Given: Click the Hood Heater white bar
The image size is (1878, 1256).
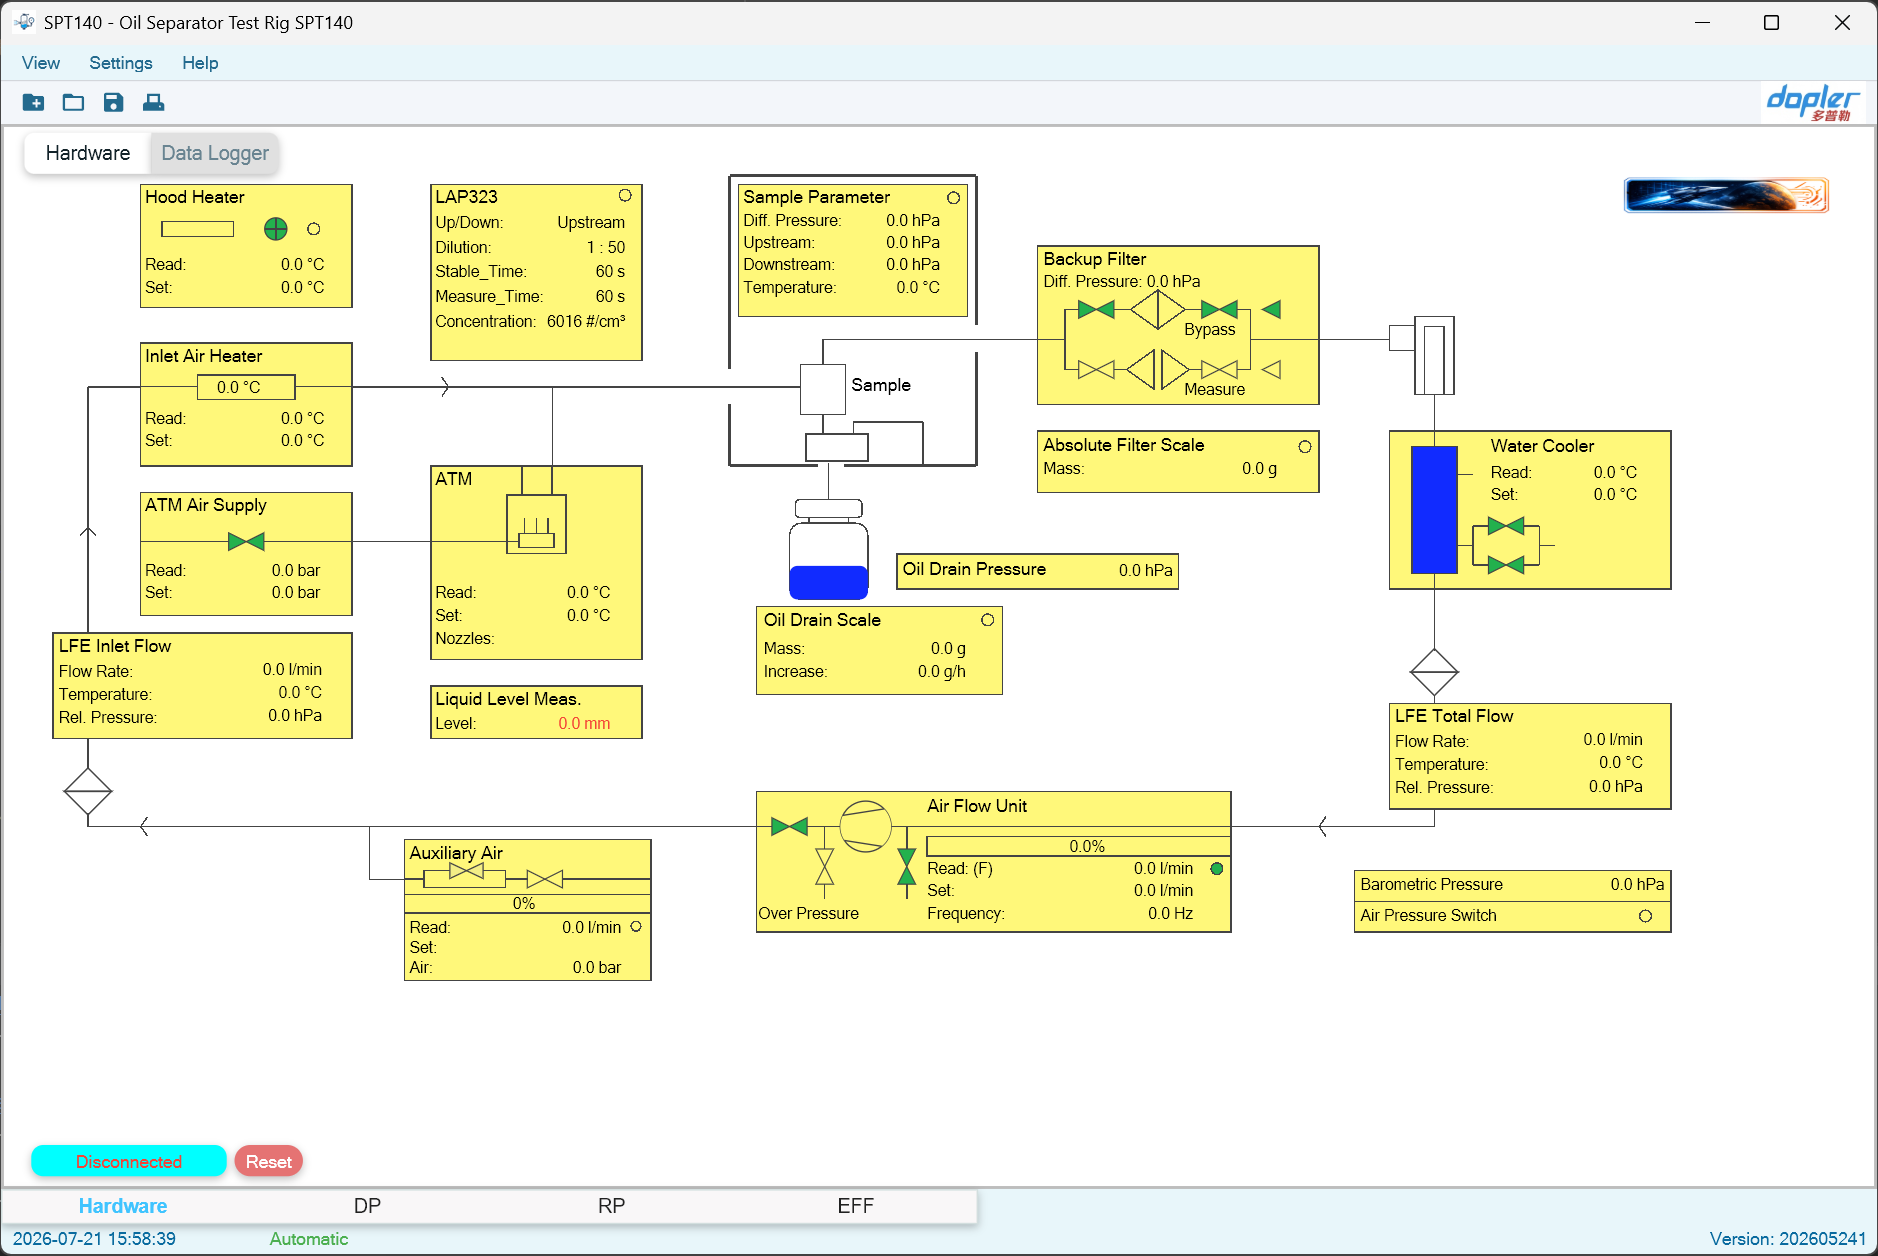Looking at the screenshot, I should (198, 229).
